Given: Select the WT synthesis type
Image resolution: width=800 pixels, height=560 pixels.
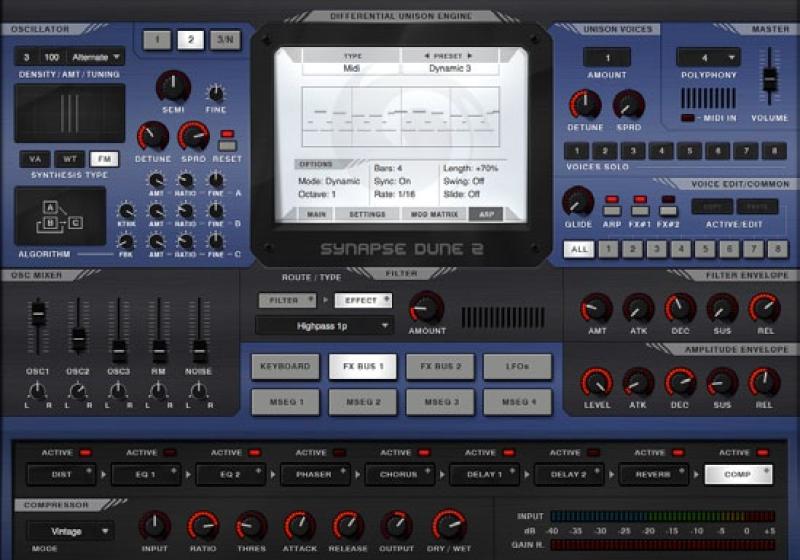Looking at the screenshot, I should [x=69, y=159].
